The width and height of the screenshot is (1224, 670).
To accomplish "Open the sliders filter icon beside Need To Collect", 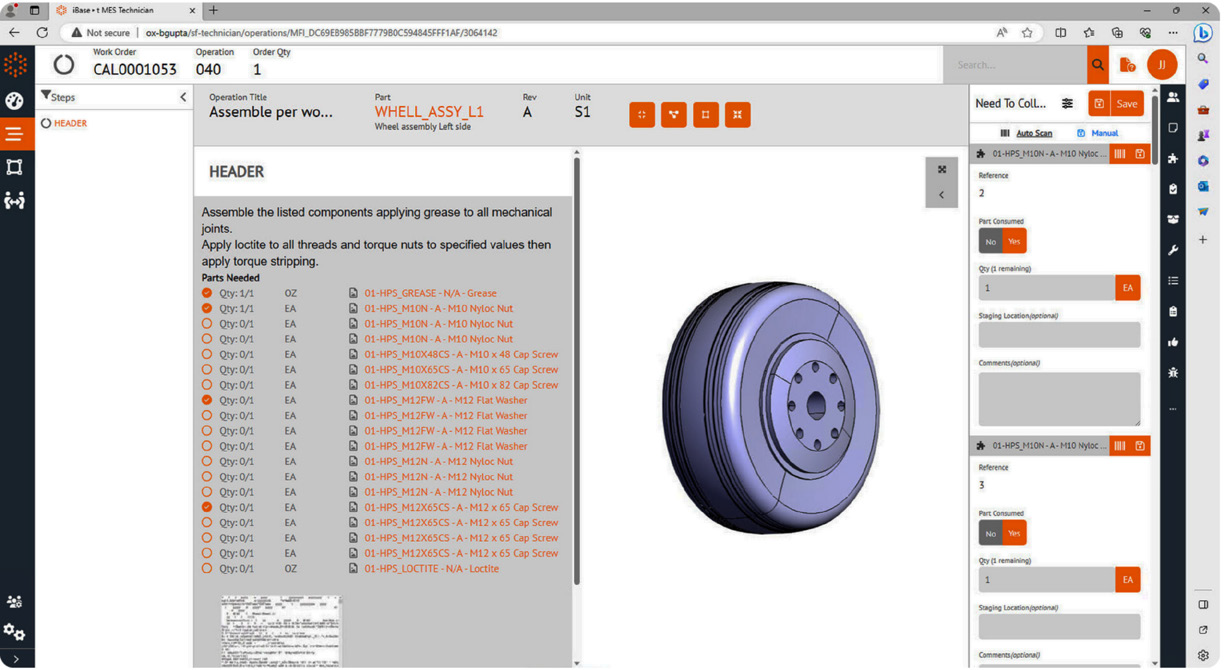I will tap(1067, 104).
